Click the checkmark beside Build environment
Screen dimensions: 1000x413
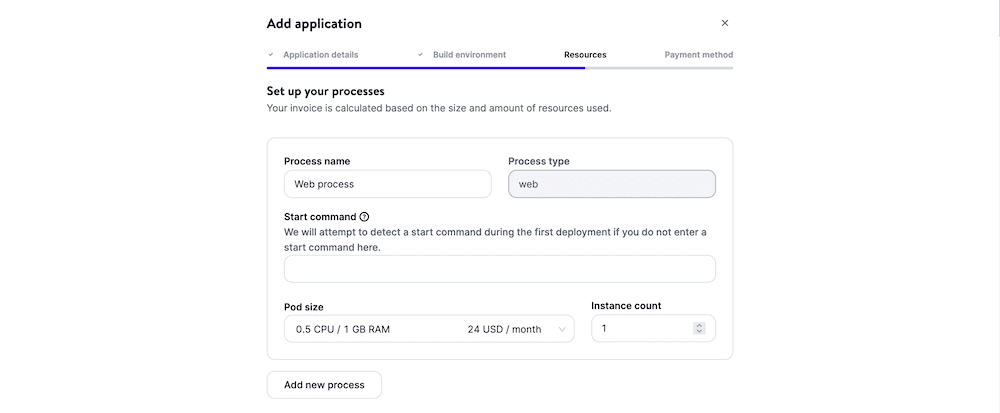click(421, 55)
